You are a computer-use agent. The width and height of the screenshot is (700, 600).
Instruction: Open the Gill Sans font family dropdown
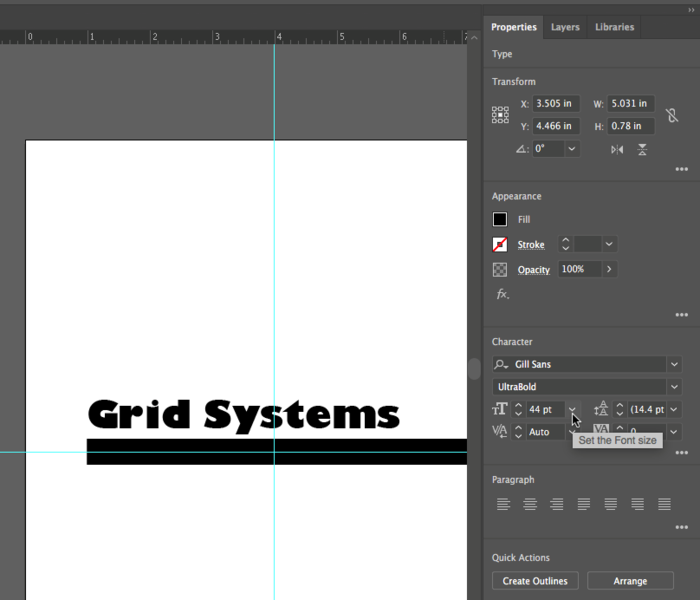click(674, 365)
